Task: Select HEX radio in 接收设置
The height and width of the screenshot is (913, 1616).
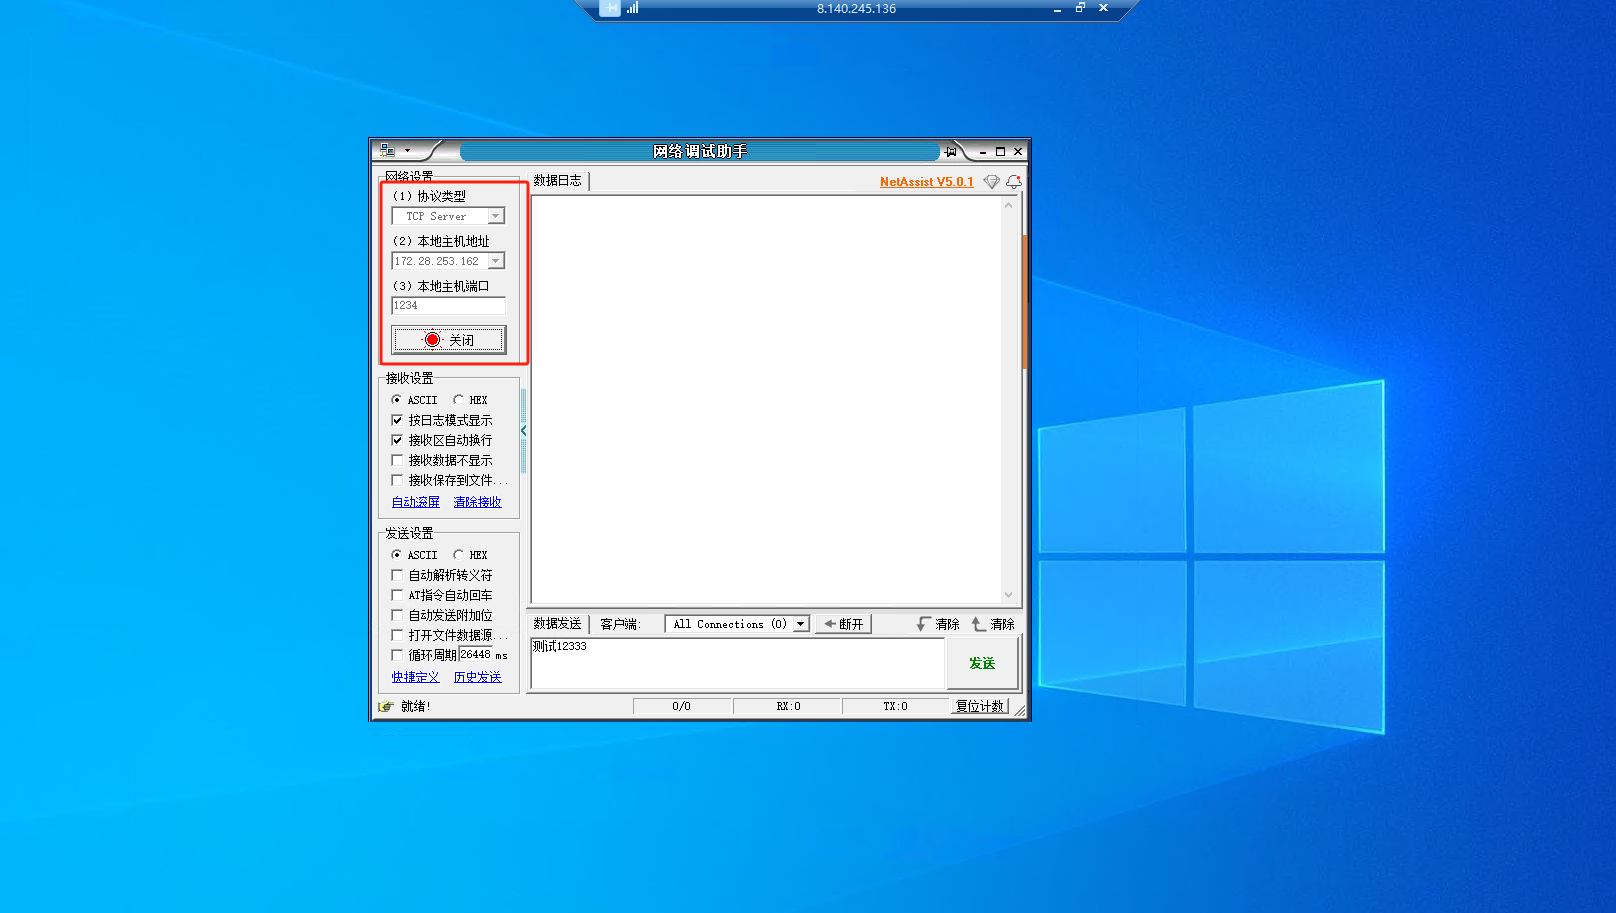Action: [x=459, y=400]
